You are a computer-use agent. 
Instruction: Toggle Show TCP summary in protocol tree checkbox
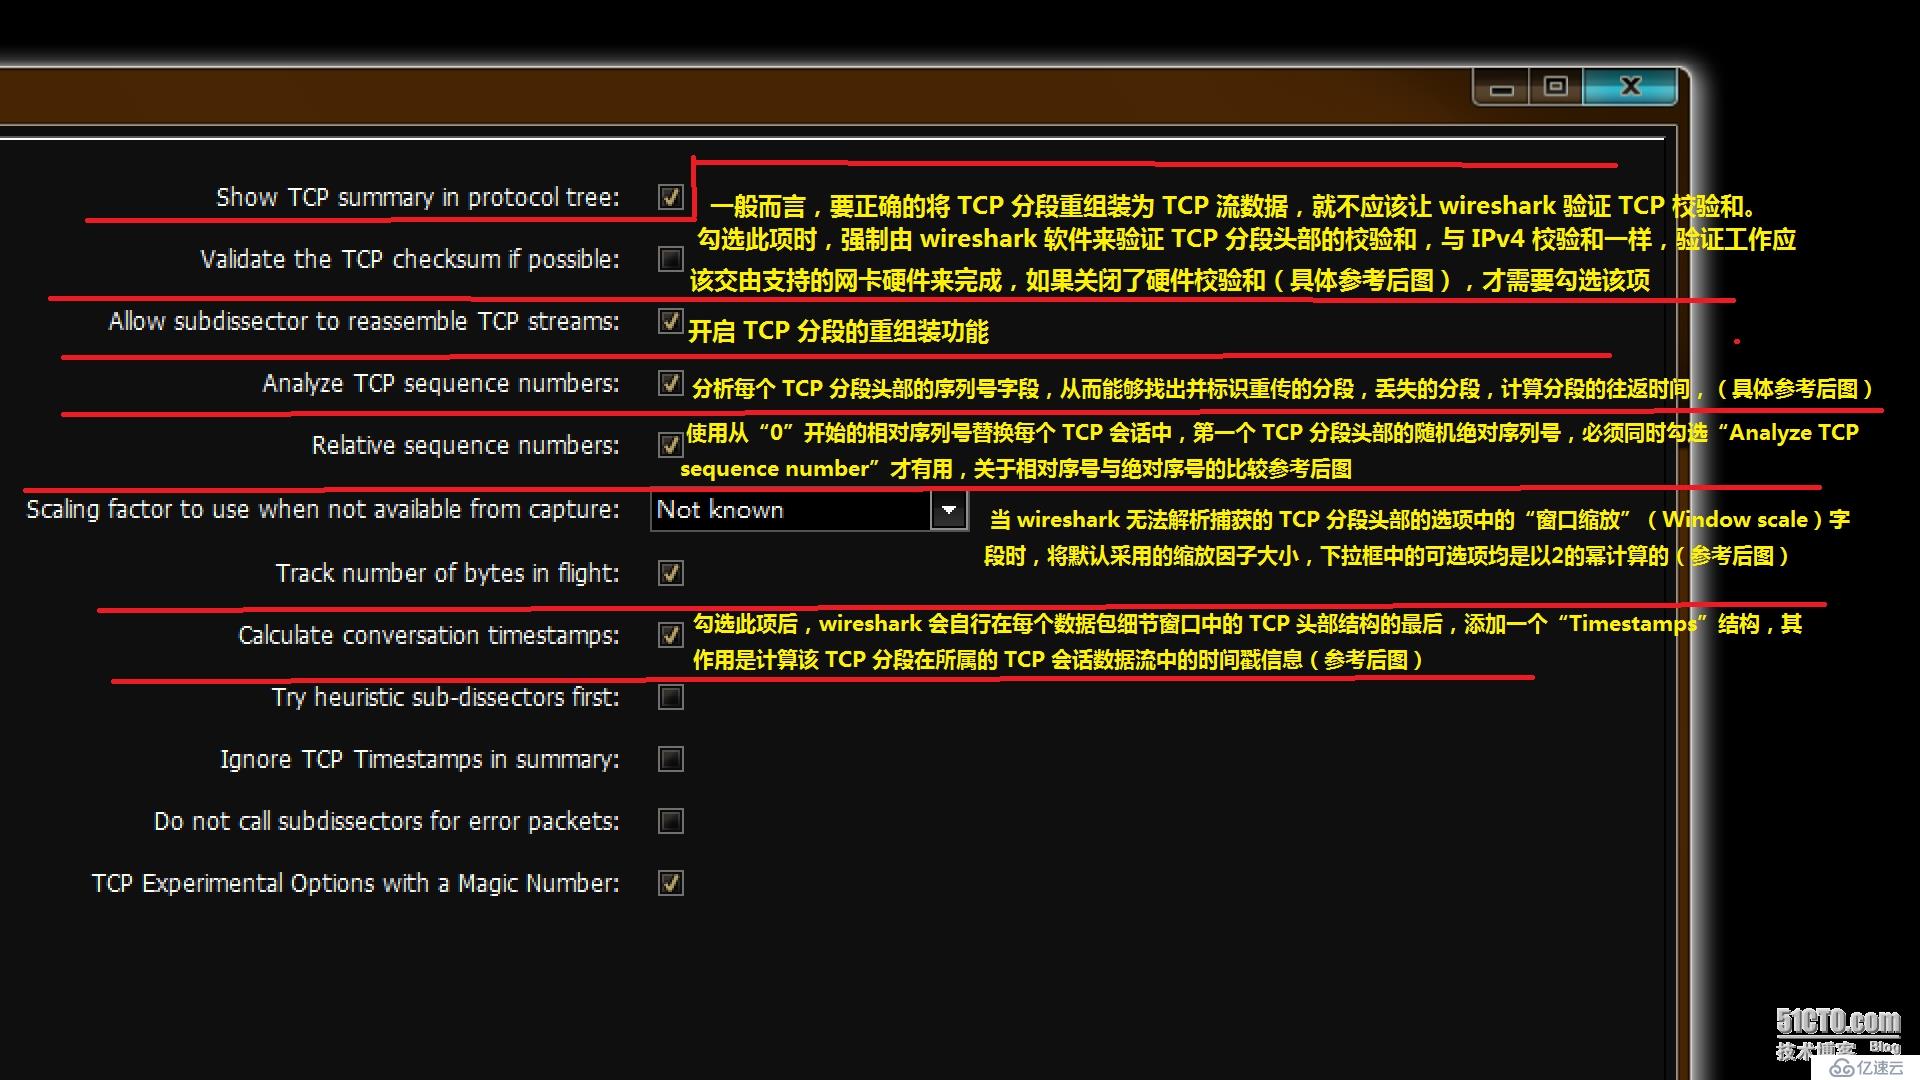(x=671, y=197)
